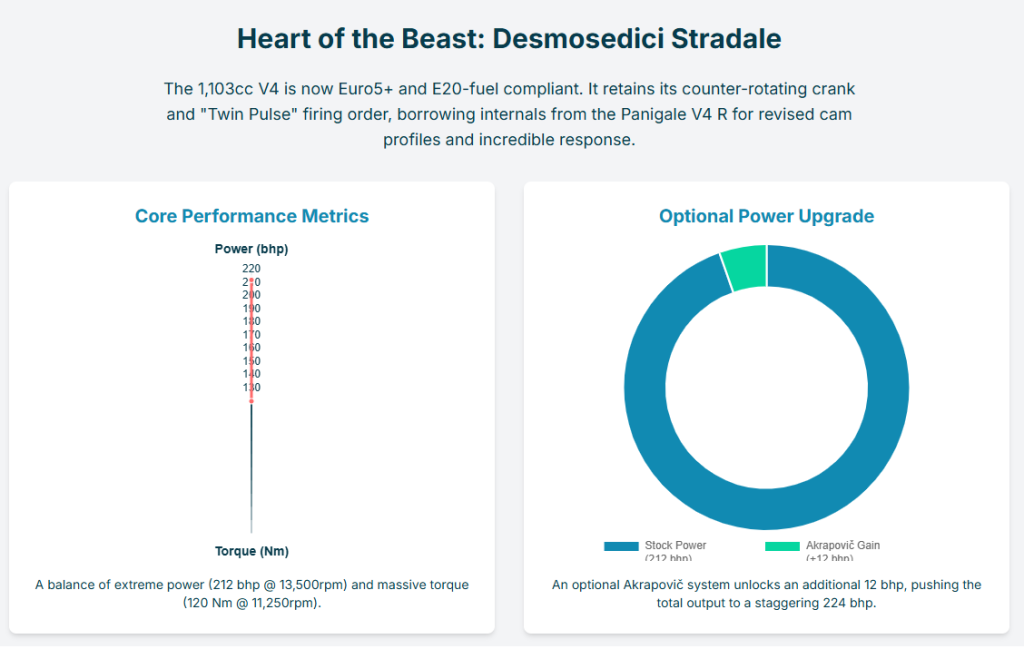Viewport: 1024px width, 649px height.
Task: Click the Euro5+ intro paragraph text
Action: coord(509,114)
